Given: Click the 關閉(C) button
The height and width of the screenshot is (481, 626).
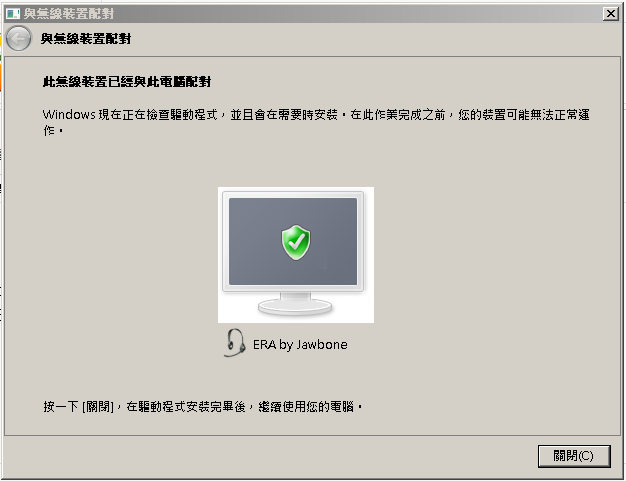Looking at the screenshot, I should coord(574,456).
